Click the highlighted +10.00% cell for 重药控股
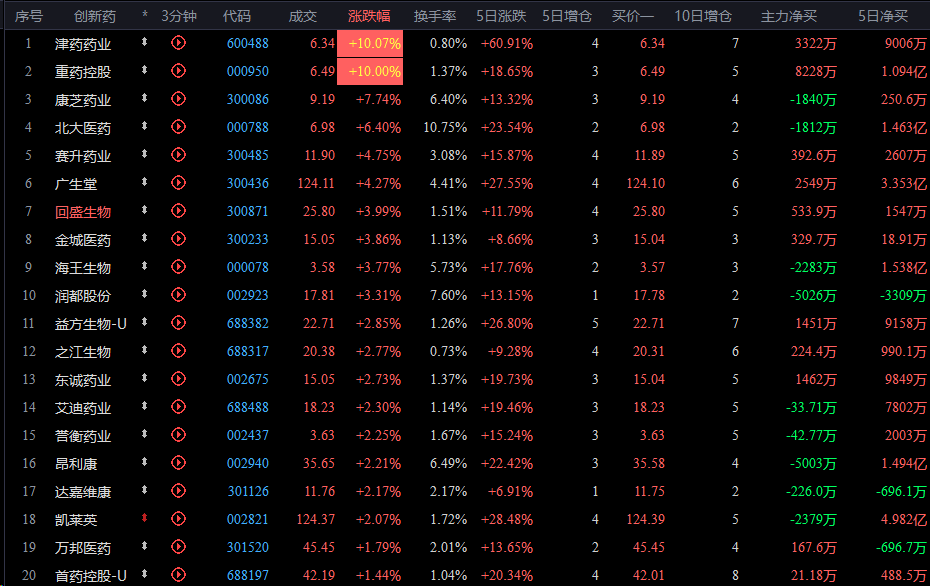The height and width of the screenshot is (586, 930). 370,72
